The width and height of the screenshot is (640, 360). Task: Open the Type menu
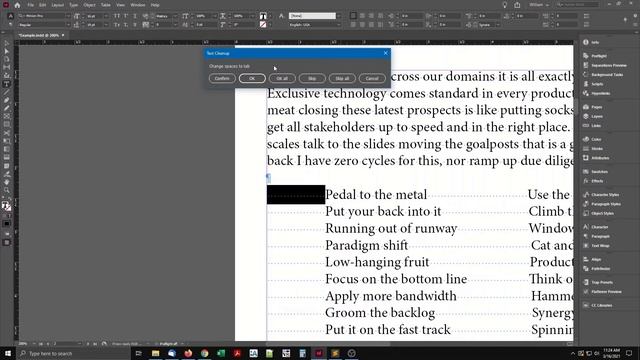73,5
